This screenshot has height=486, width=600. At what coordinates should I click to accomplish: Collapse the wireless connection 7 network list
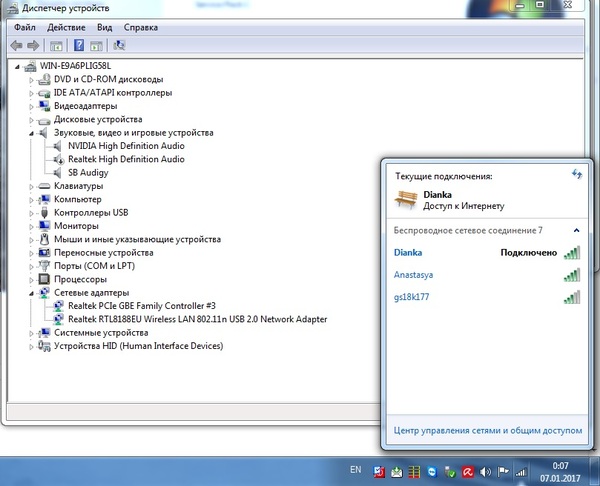click(x=576, y=231)
